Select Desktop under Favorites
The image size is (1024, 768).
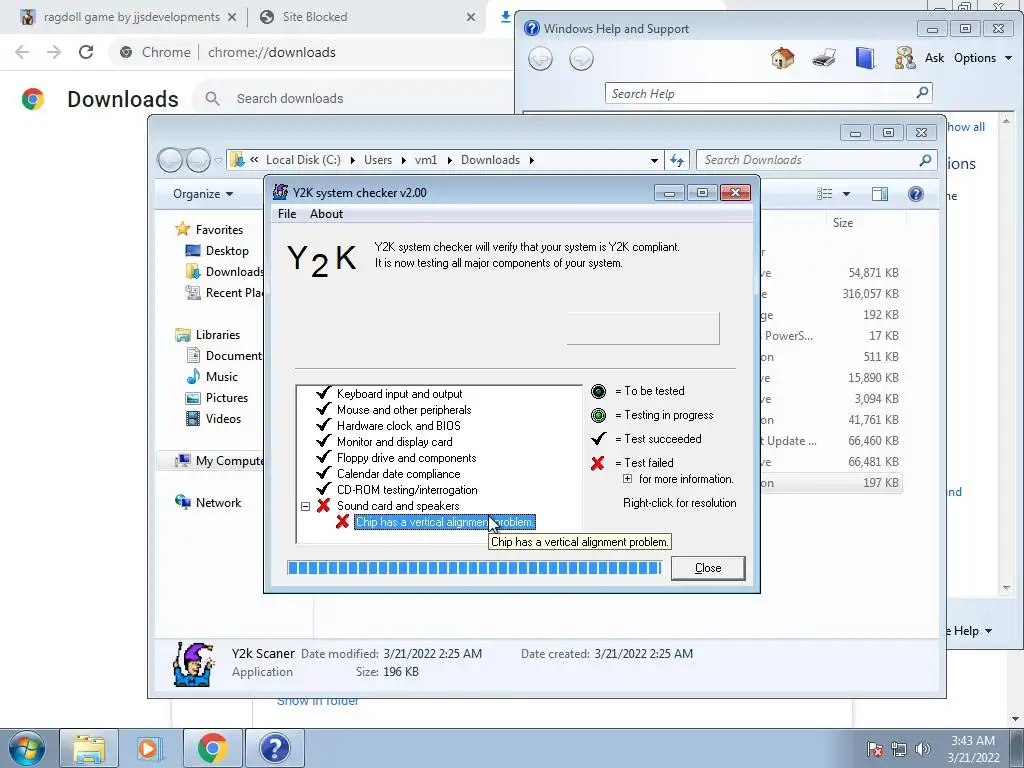point(217,251)
